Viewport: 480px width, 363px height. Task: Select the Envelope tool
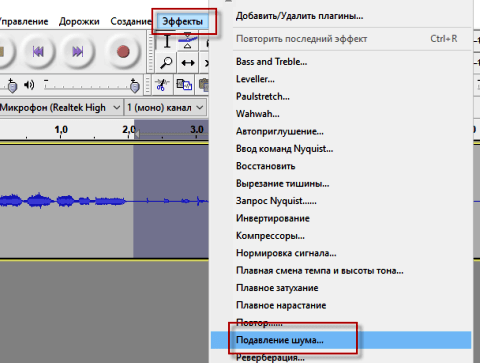[x=187, y=41]
